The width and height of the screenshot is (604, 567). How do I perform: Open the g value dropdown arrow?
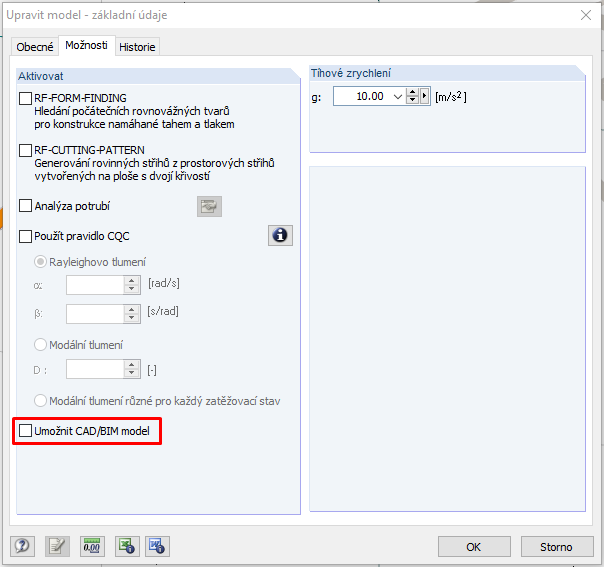(x=398, y=96)
